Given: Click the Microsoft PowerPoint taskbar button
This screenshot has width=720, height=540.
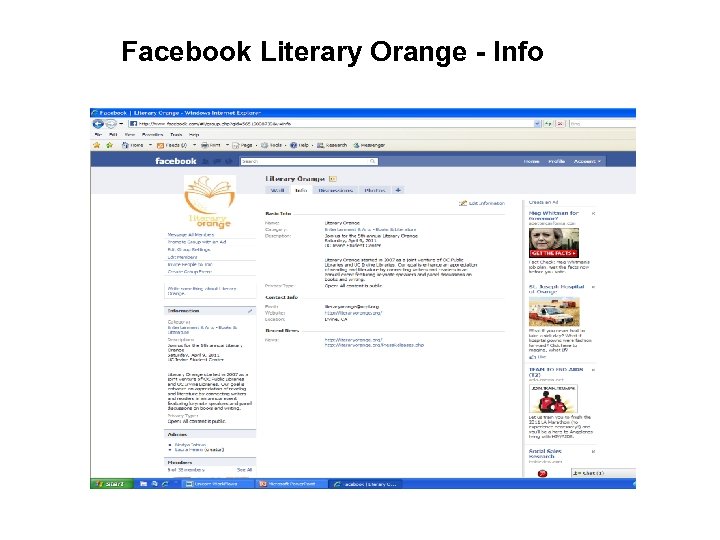Looking at the screenshot, I should tap(291, 484).
